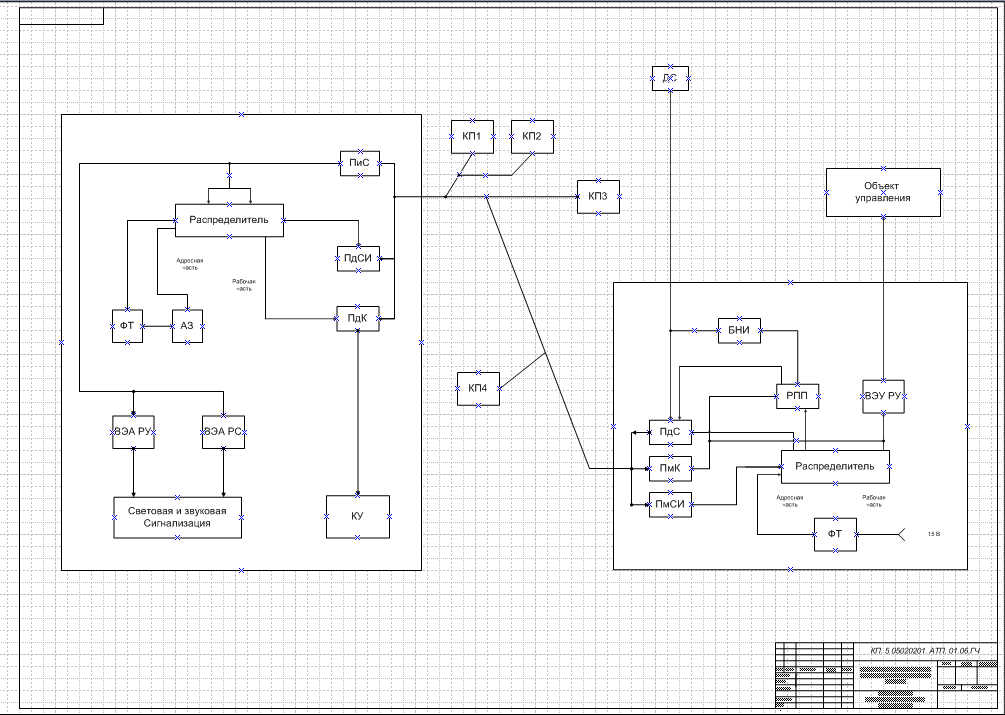This screenshot has height=715, width=1005.
Task: Select the ВЭУ РУ block
Action: point(883,397)
